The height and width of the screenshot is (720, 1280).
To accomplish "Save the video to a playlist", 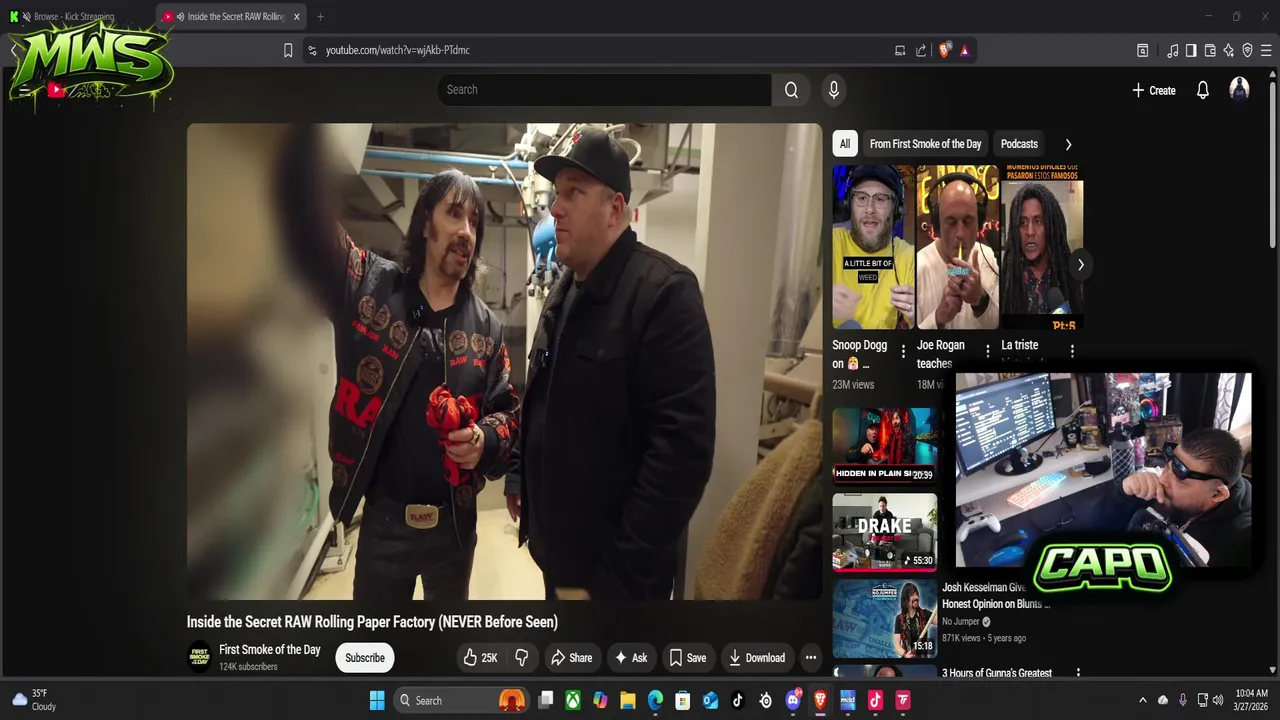I will coord(688,658).
